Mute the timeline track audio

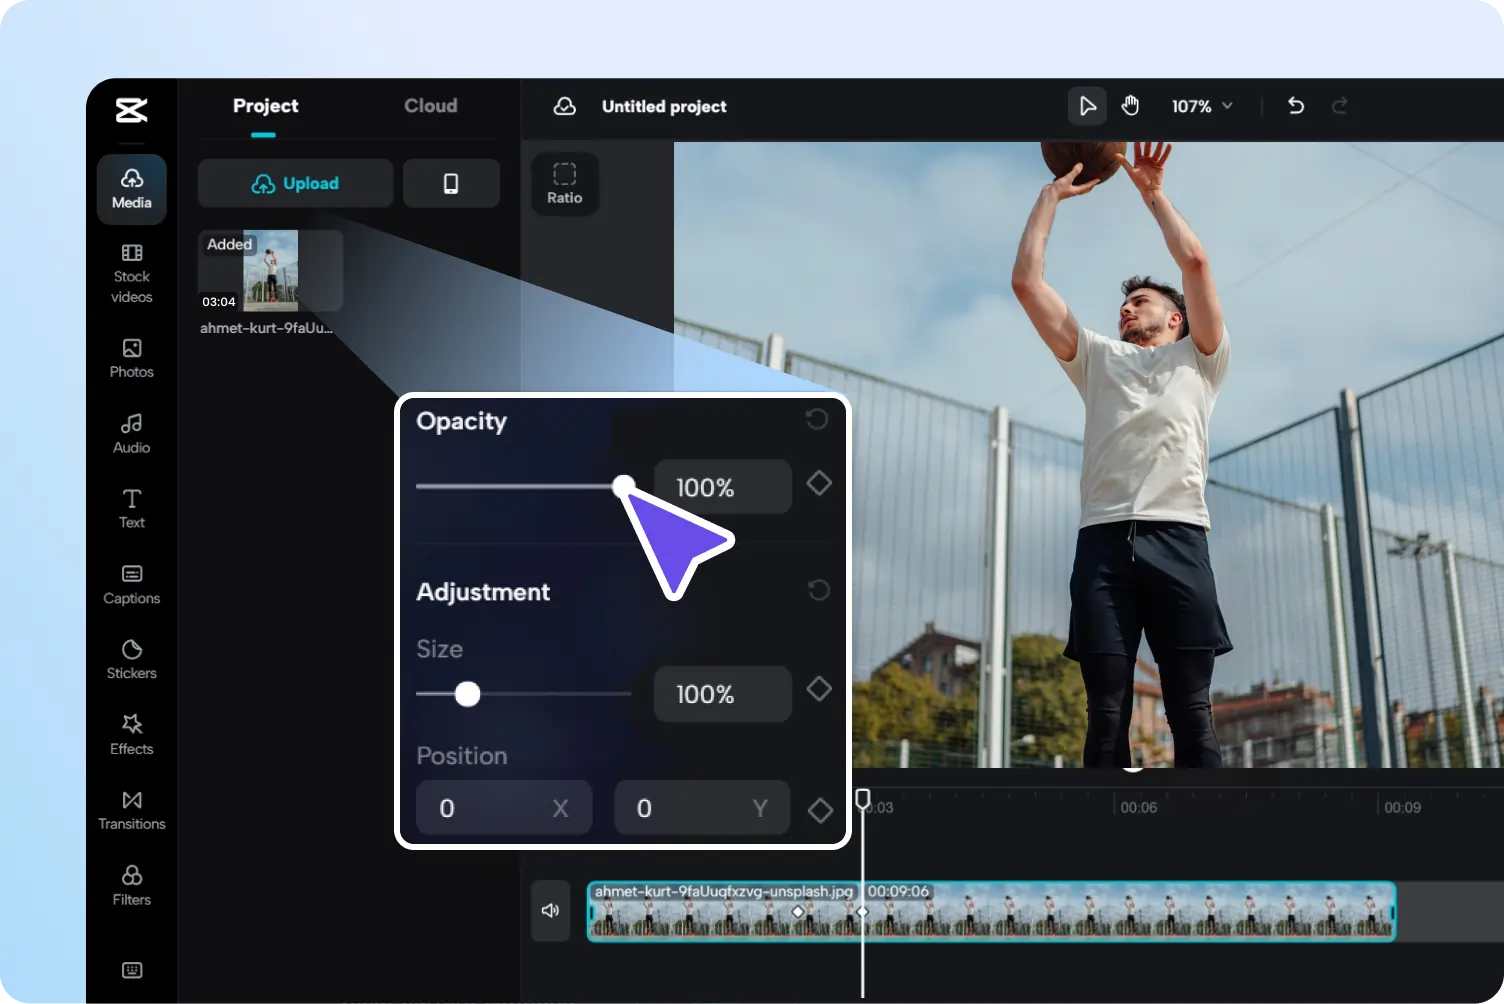550,910
